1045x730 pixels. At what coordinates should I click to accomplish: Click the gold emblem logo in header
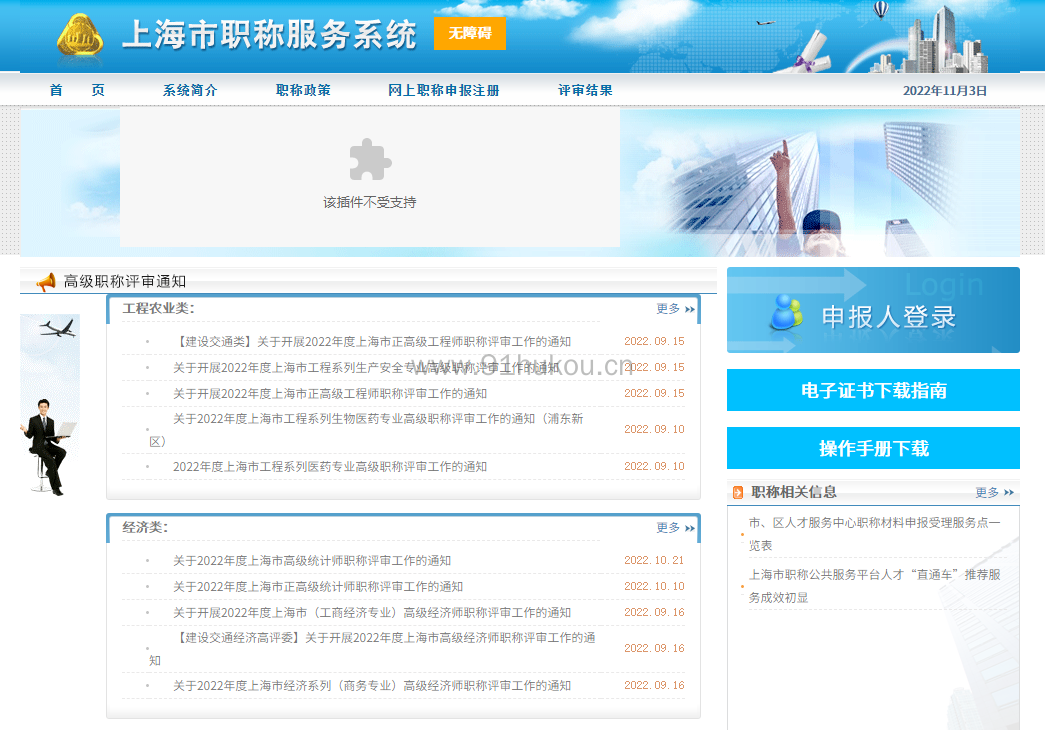point(81,36)
